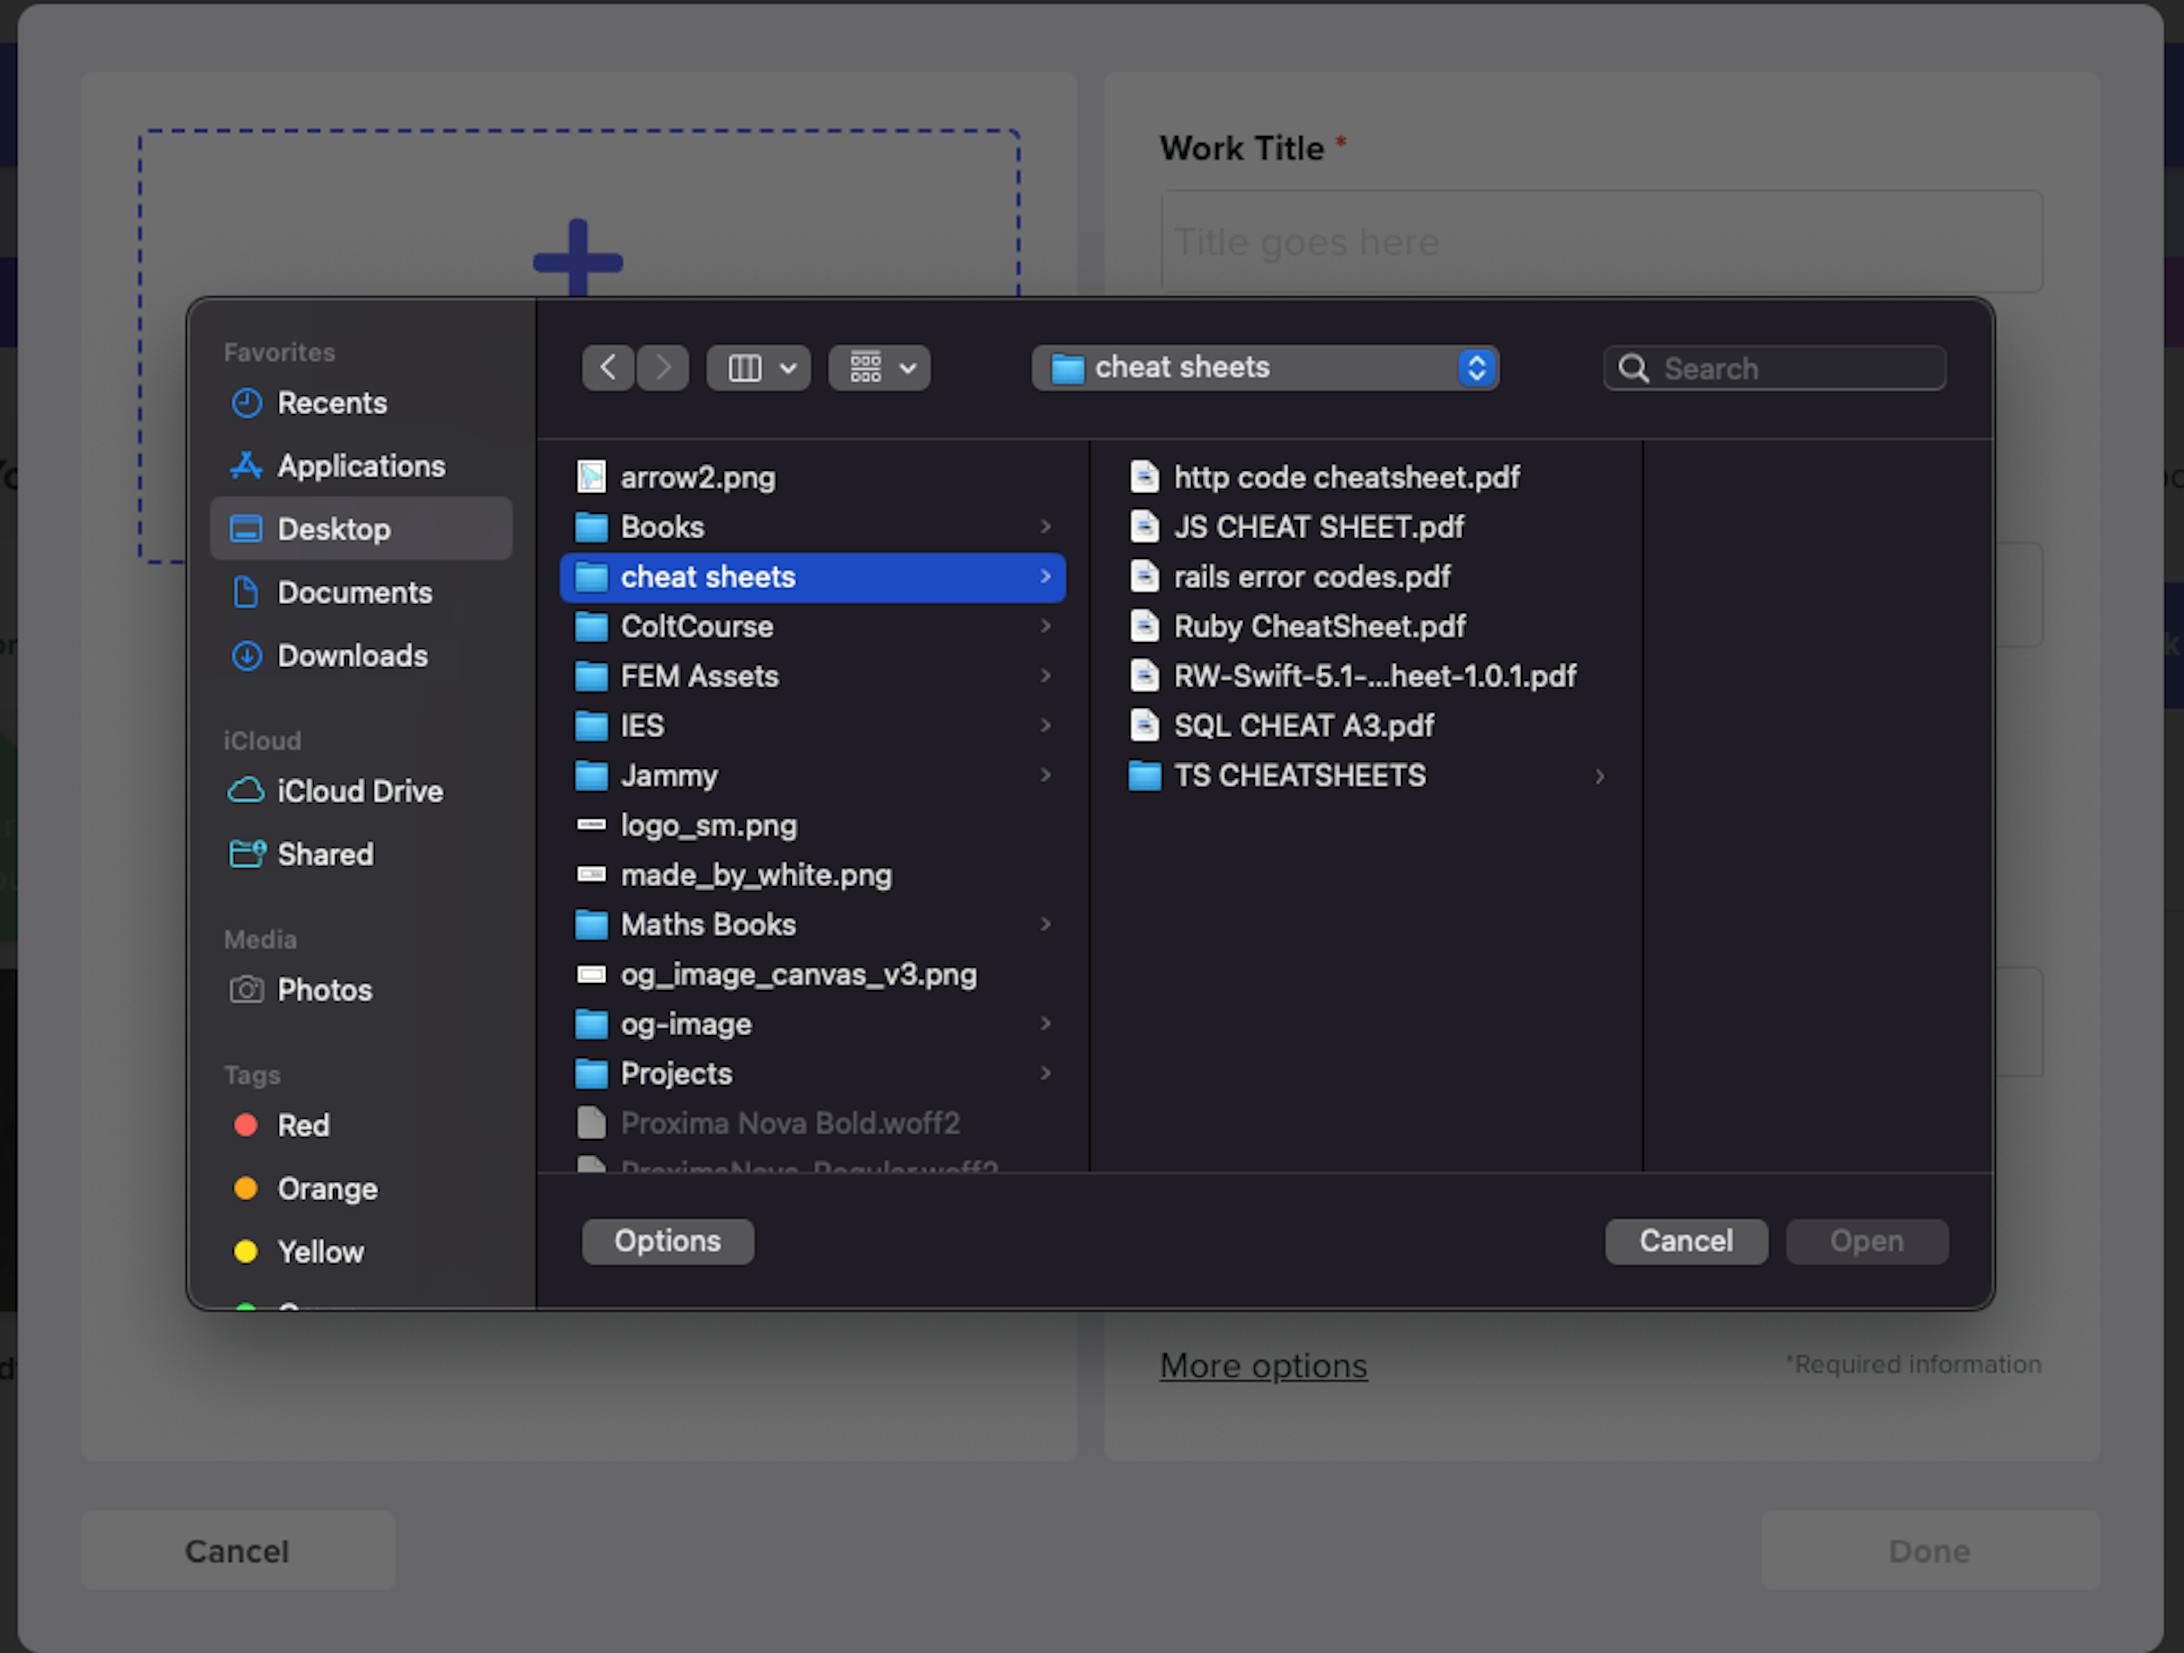
Task: Click the back navigation arrow
Action: pyautogui.click(x=607, y=368)
